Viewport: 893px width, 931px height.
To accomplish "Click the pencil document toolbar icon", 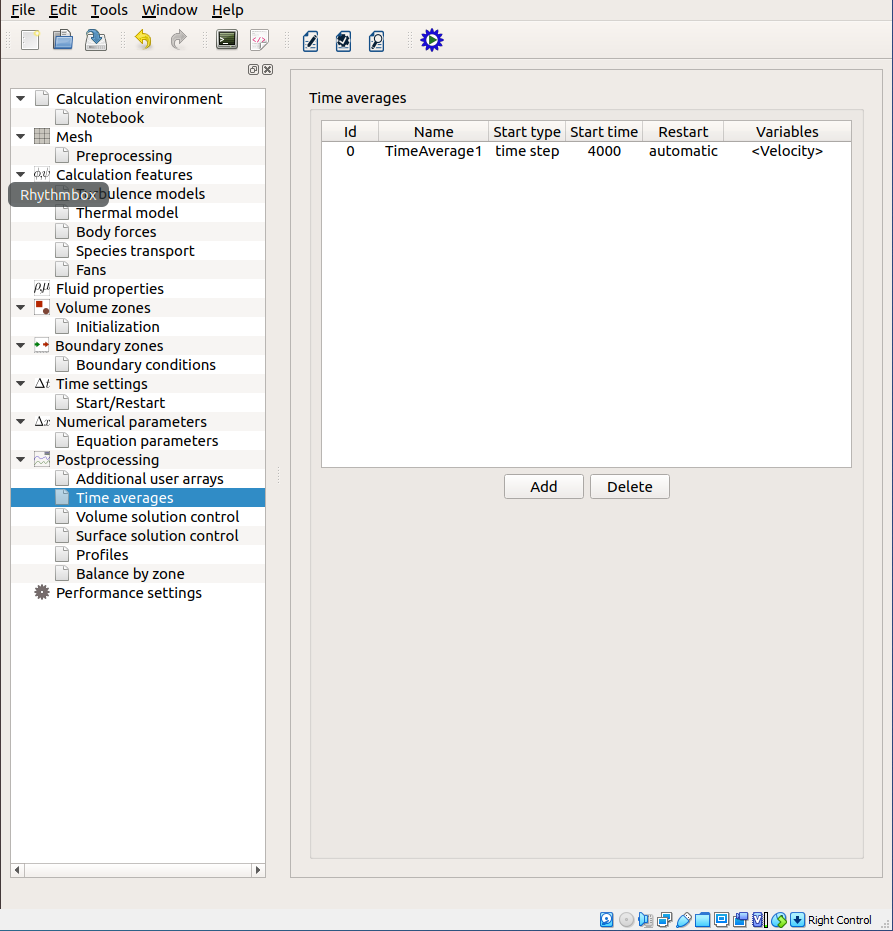I will click(x=310, y=40).
